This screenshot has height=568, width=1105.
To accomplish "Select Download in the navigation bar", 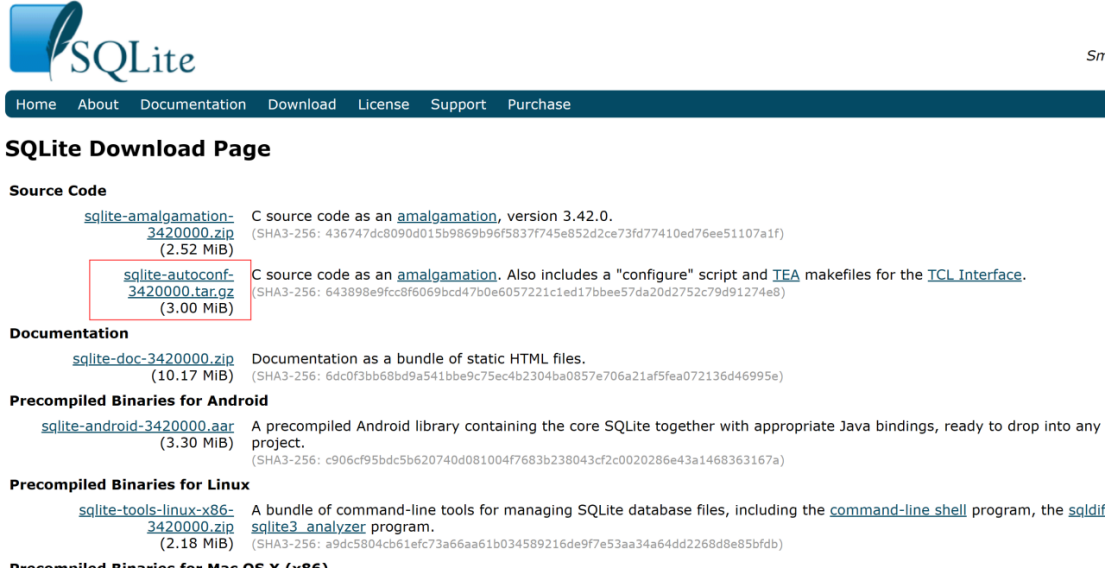I will point(302,104).
